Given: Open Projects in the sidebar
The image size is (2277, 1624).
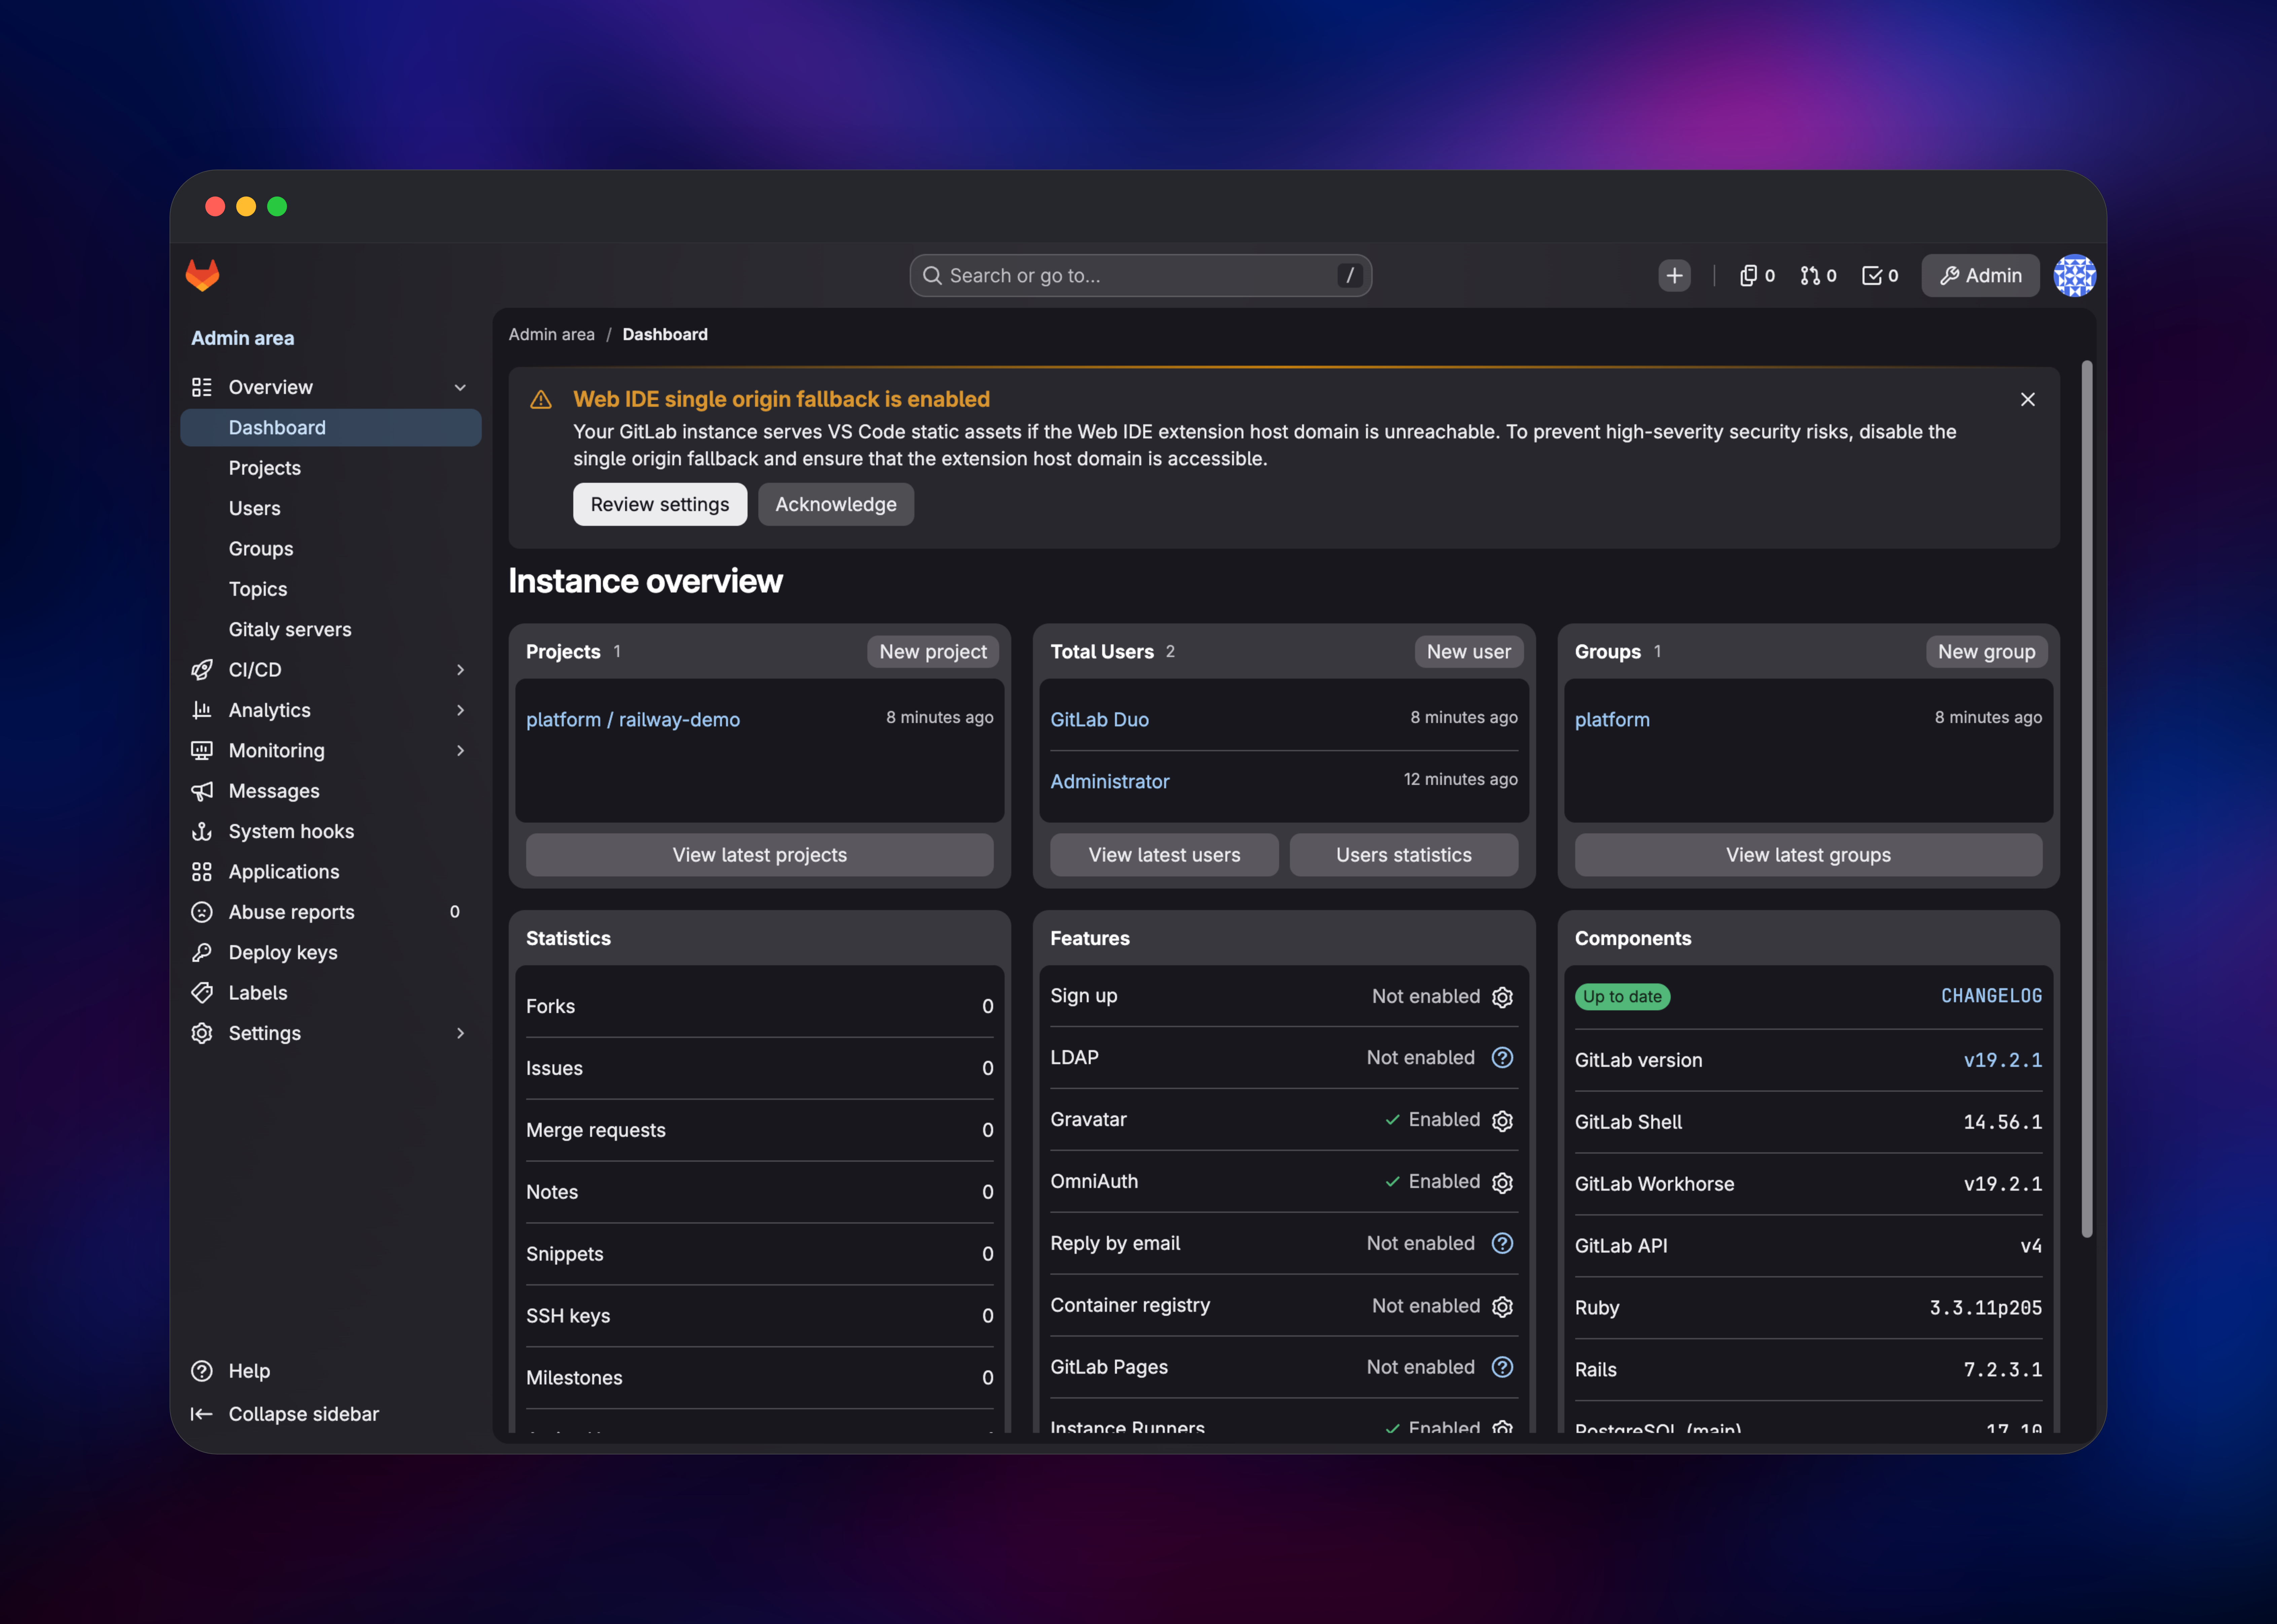Looking at the screenshot, I should [331, 468].
